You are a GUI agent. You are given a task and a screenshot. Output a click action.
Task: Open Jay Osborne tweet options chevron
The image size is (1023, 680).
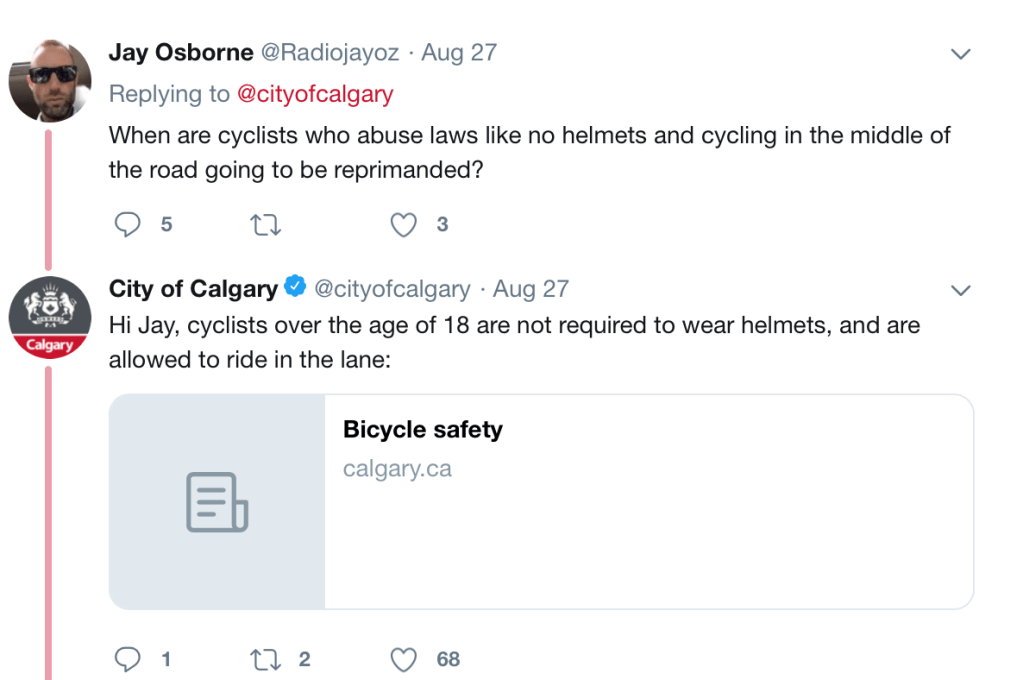(x=960, y=54)
